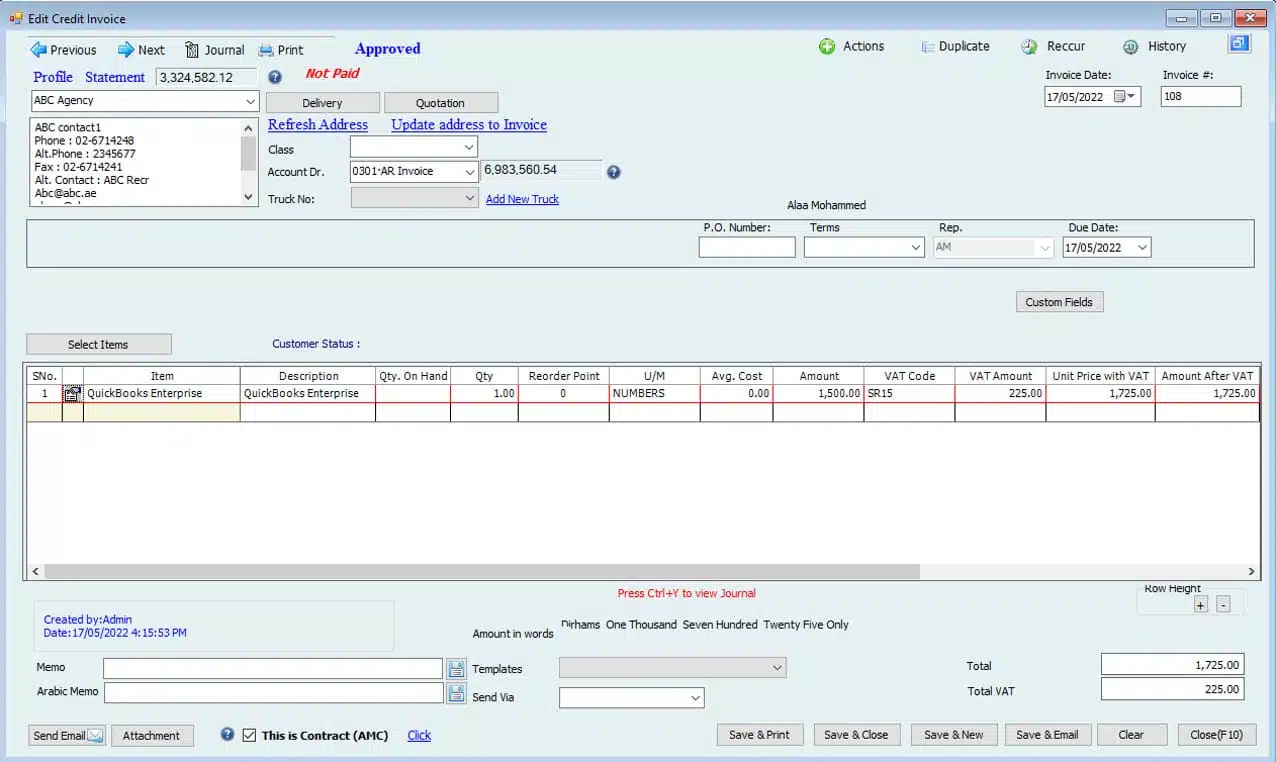The width and height of the screenshot is (1276, 762).
Task: Open the Due Date dropdown
Action: 1143,248
